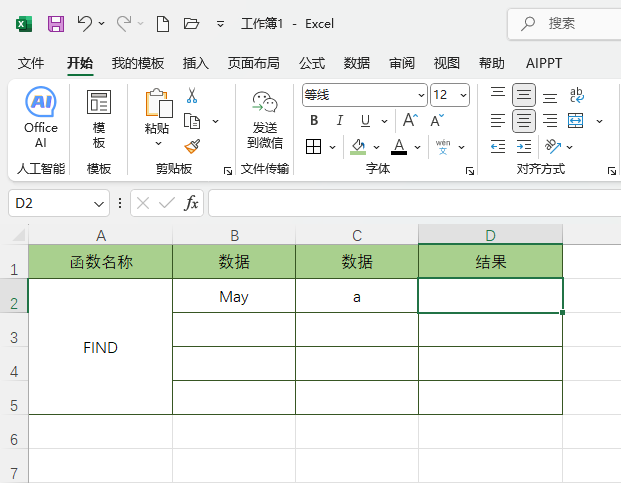621x483 pixels.
Task: Click the text orientation icon
Action: [553, 146]
